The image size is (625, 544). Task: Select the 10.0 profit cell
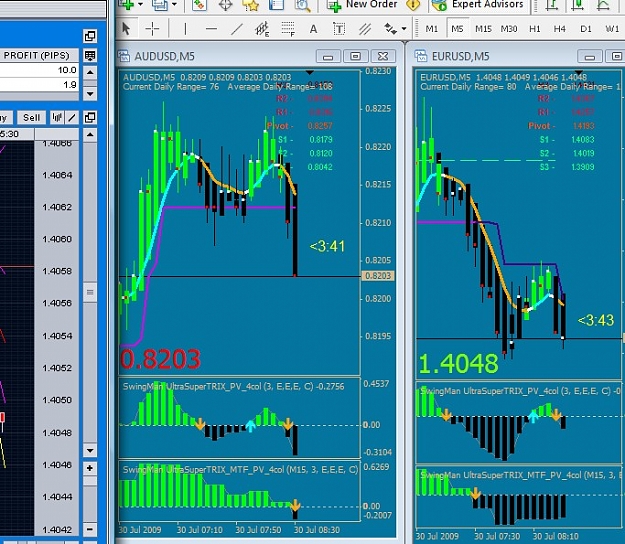[x=39, y=70]
